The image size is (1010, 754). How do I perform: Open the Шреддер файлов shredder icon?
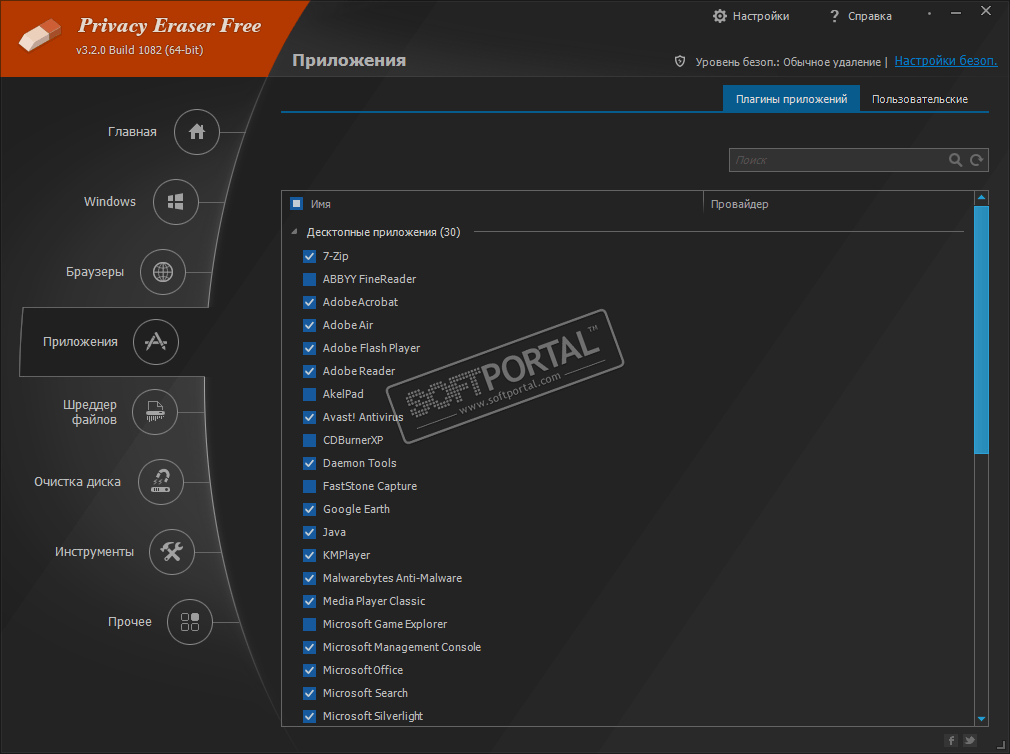[155, 411]
